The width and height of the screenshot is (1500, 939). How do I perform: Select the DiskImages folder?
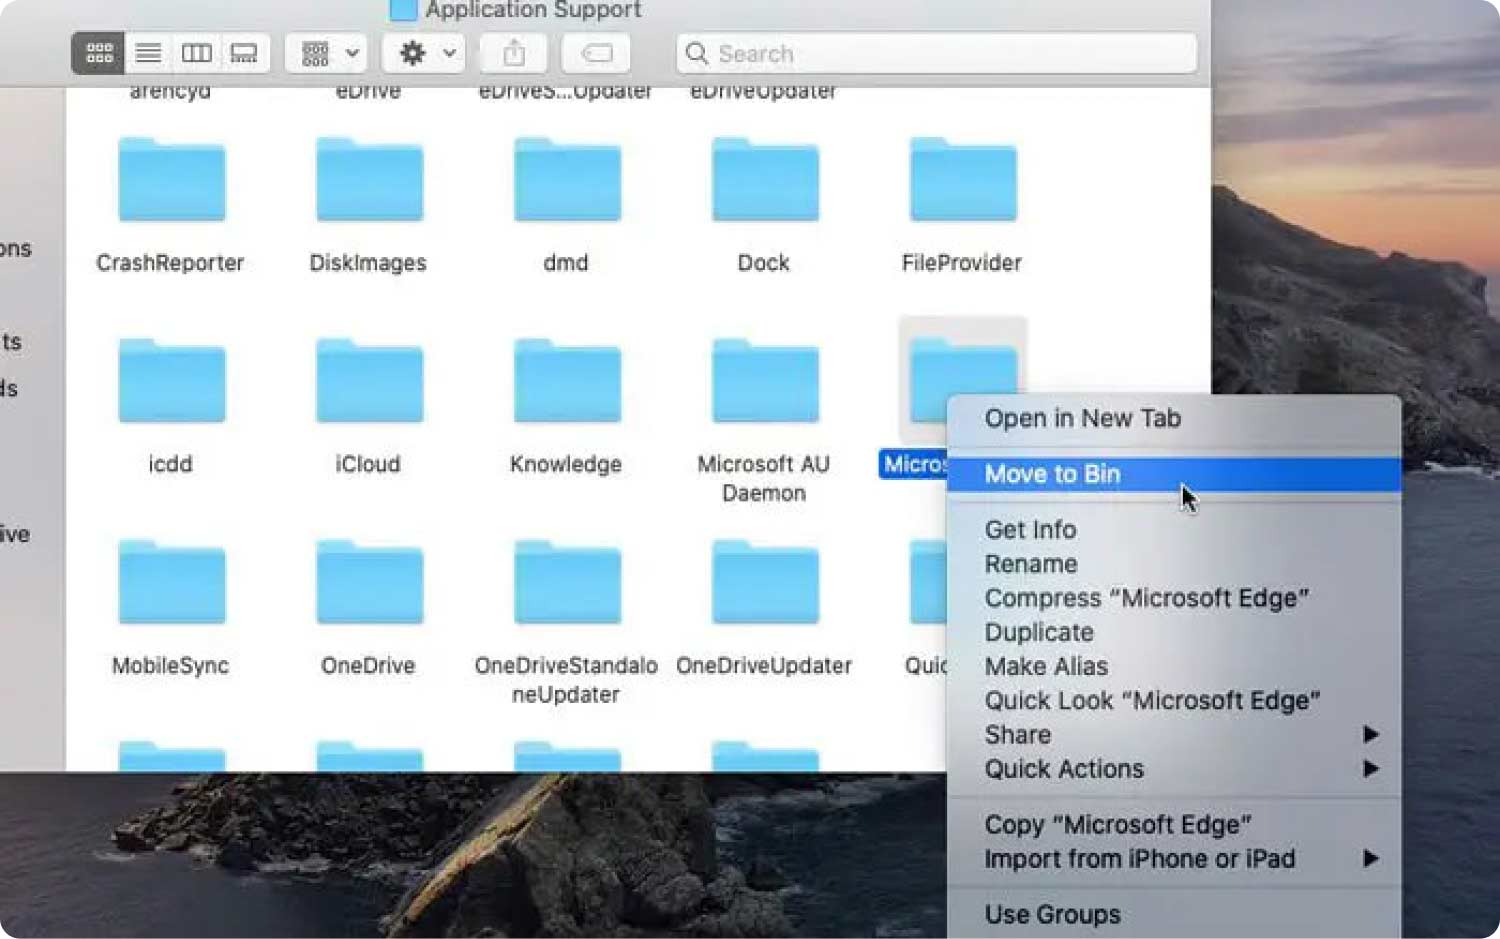coord(369,181)
